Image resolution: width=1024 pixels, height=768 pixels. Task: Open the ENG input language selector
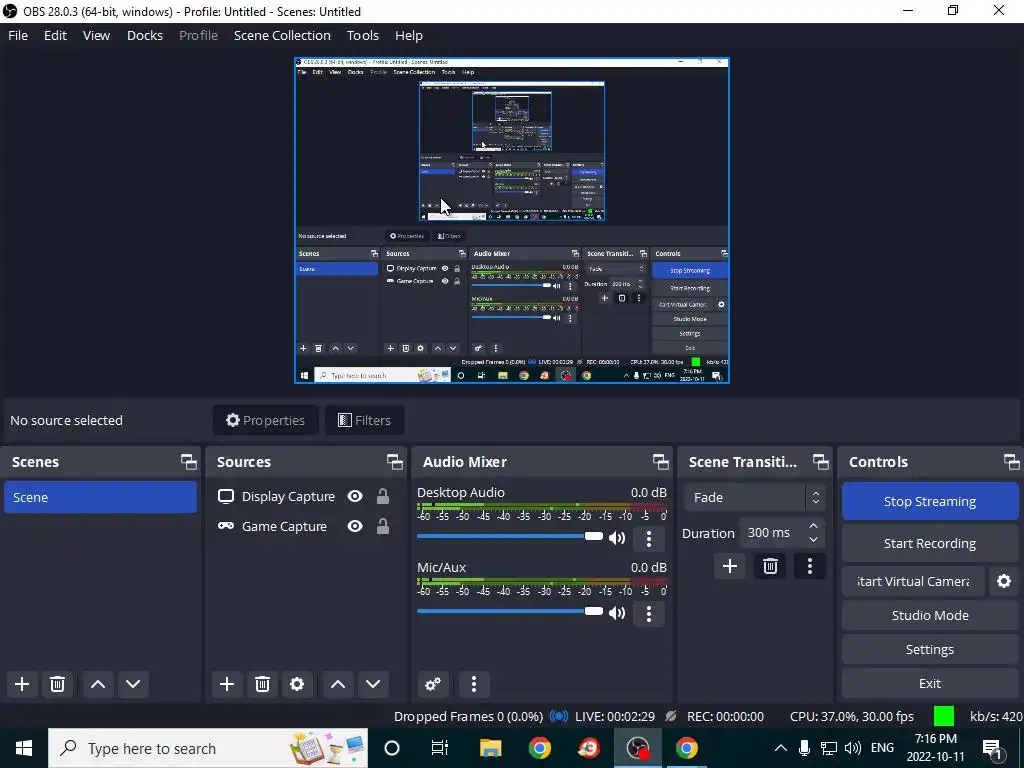tap(882, 748)
